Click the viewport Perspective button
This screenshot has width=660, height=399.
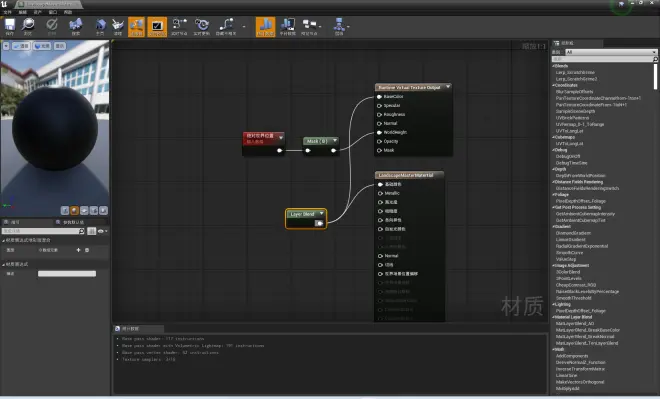click(x=21, y=46)
